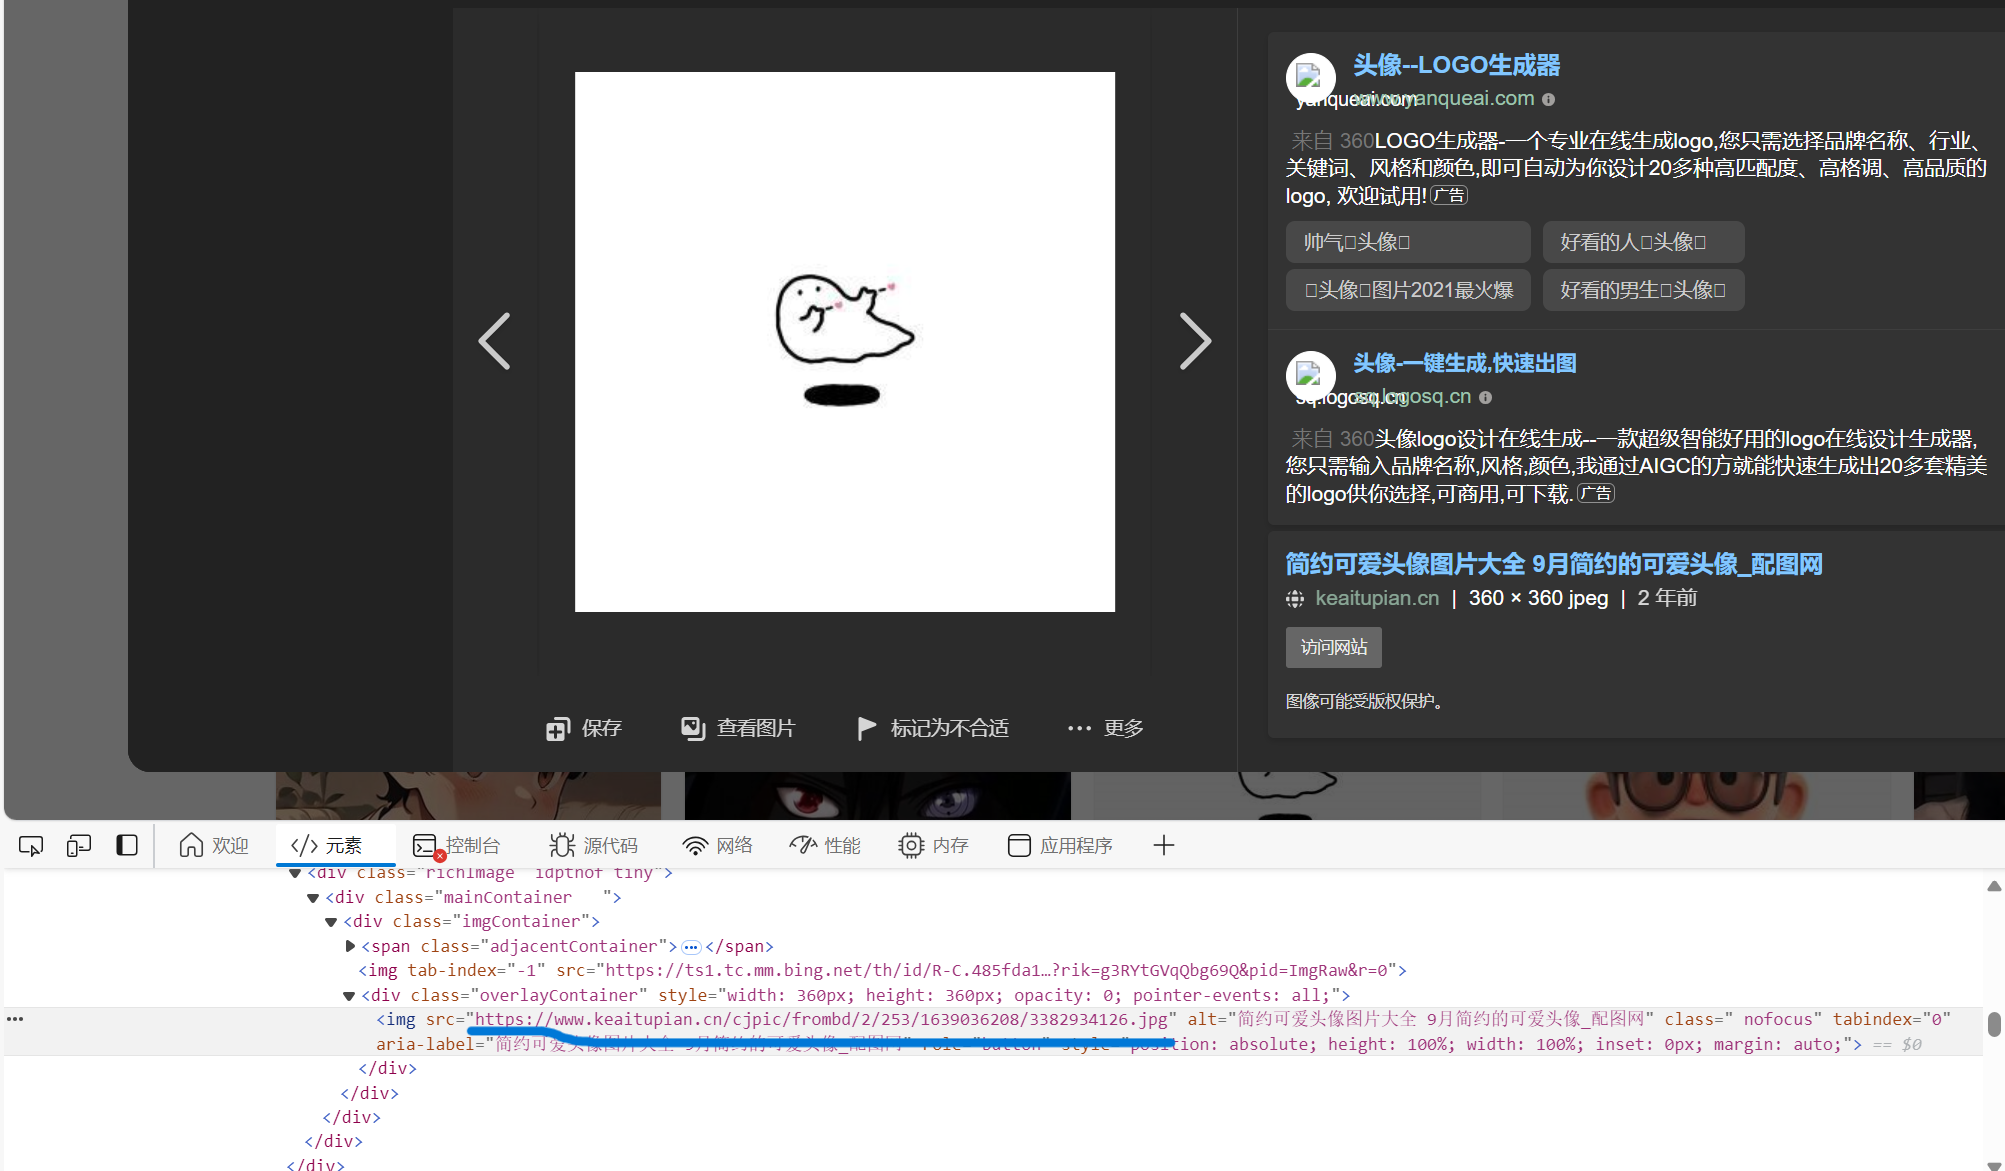Open the 内存 memory tab

click(933, 846)
